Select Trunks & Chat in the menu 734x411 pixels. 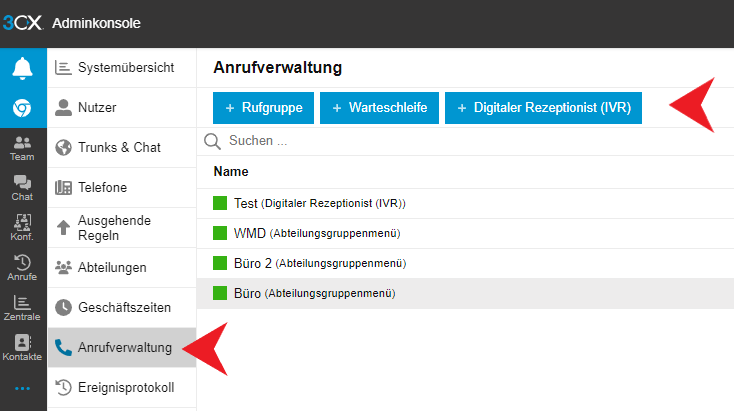coord(122,147)
